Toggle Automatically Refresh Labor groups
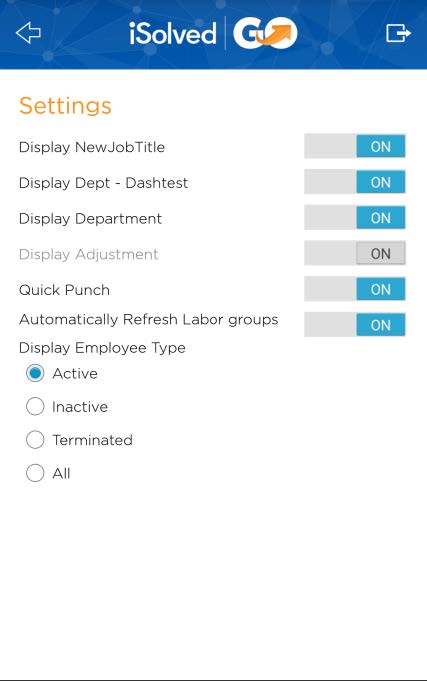This screenshot has height=681, width=427. pyautogui.click(x=354, y=324)
